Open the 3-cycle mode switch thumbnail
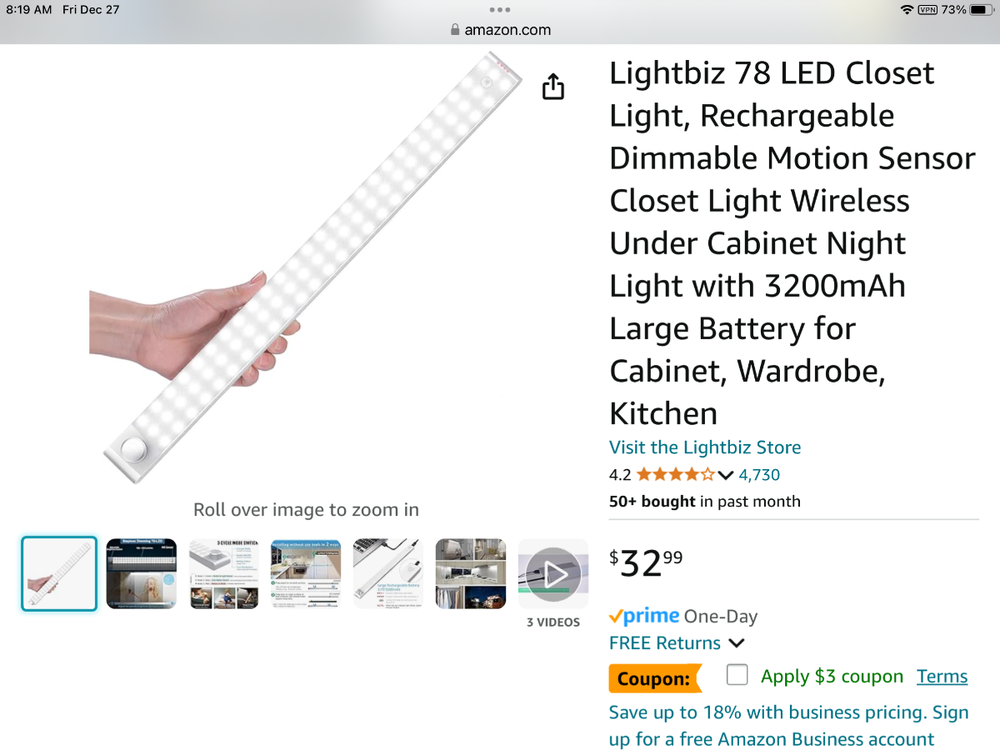 (223, 572)
